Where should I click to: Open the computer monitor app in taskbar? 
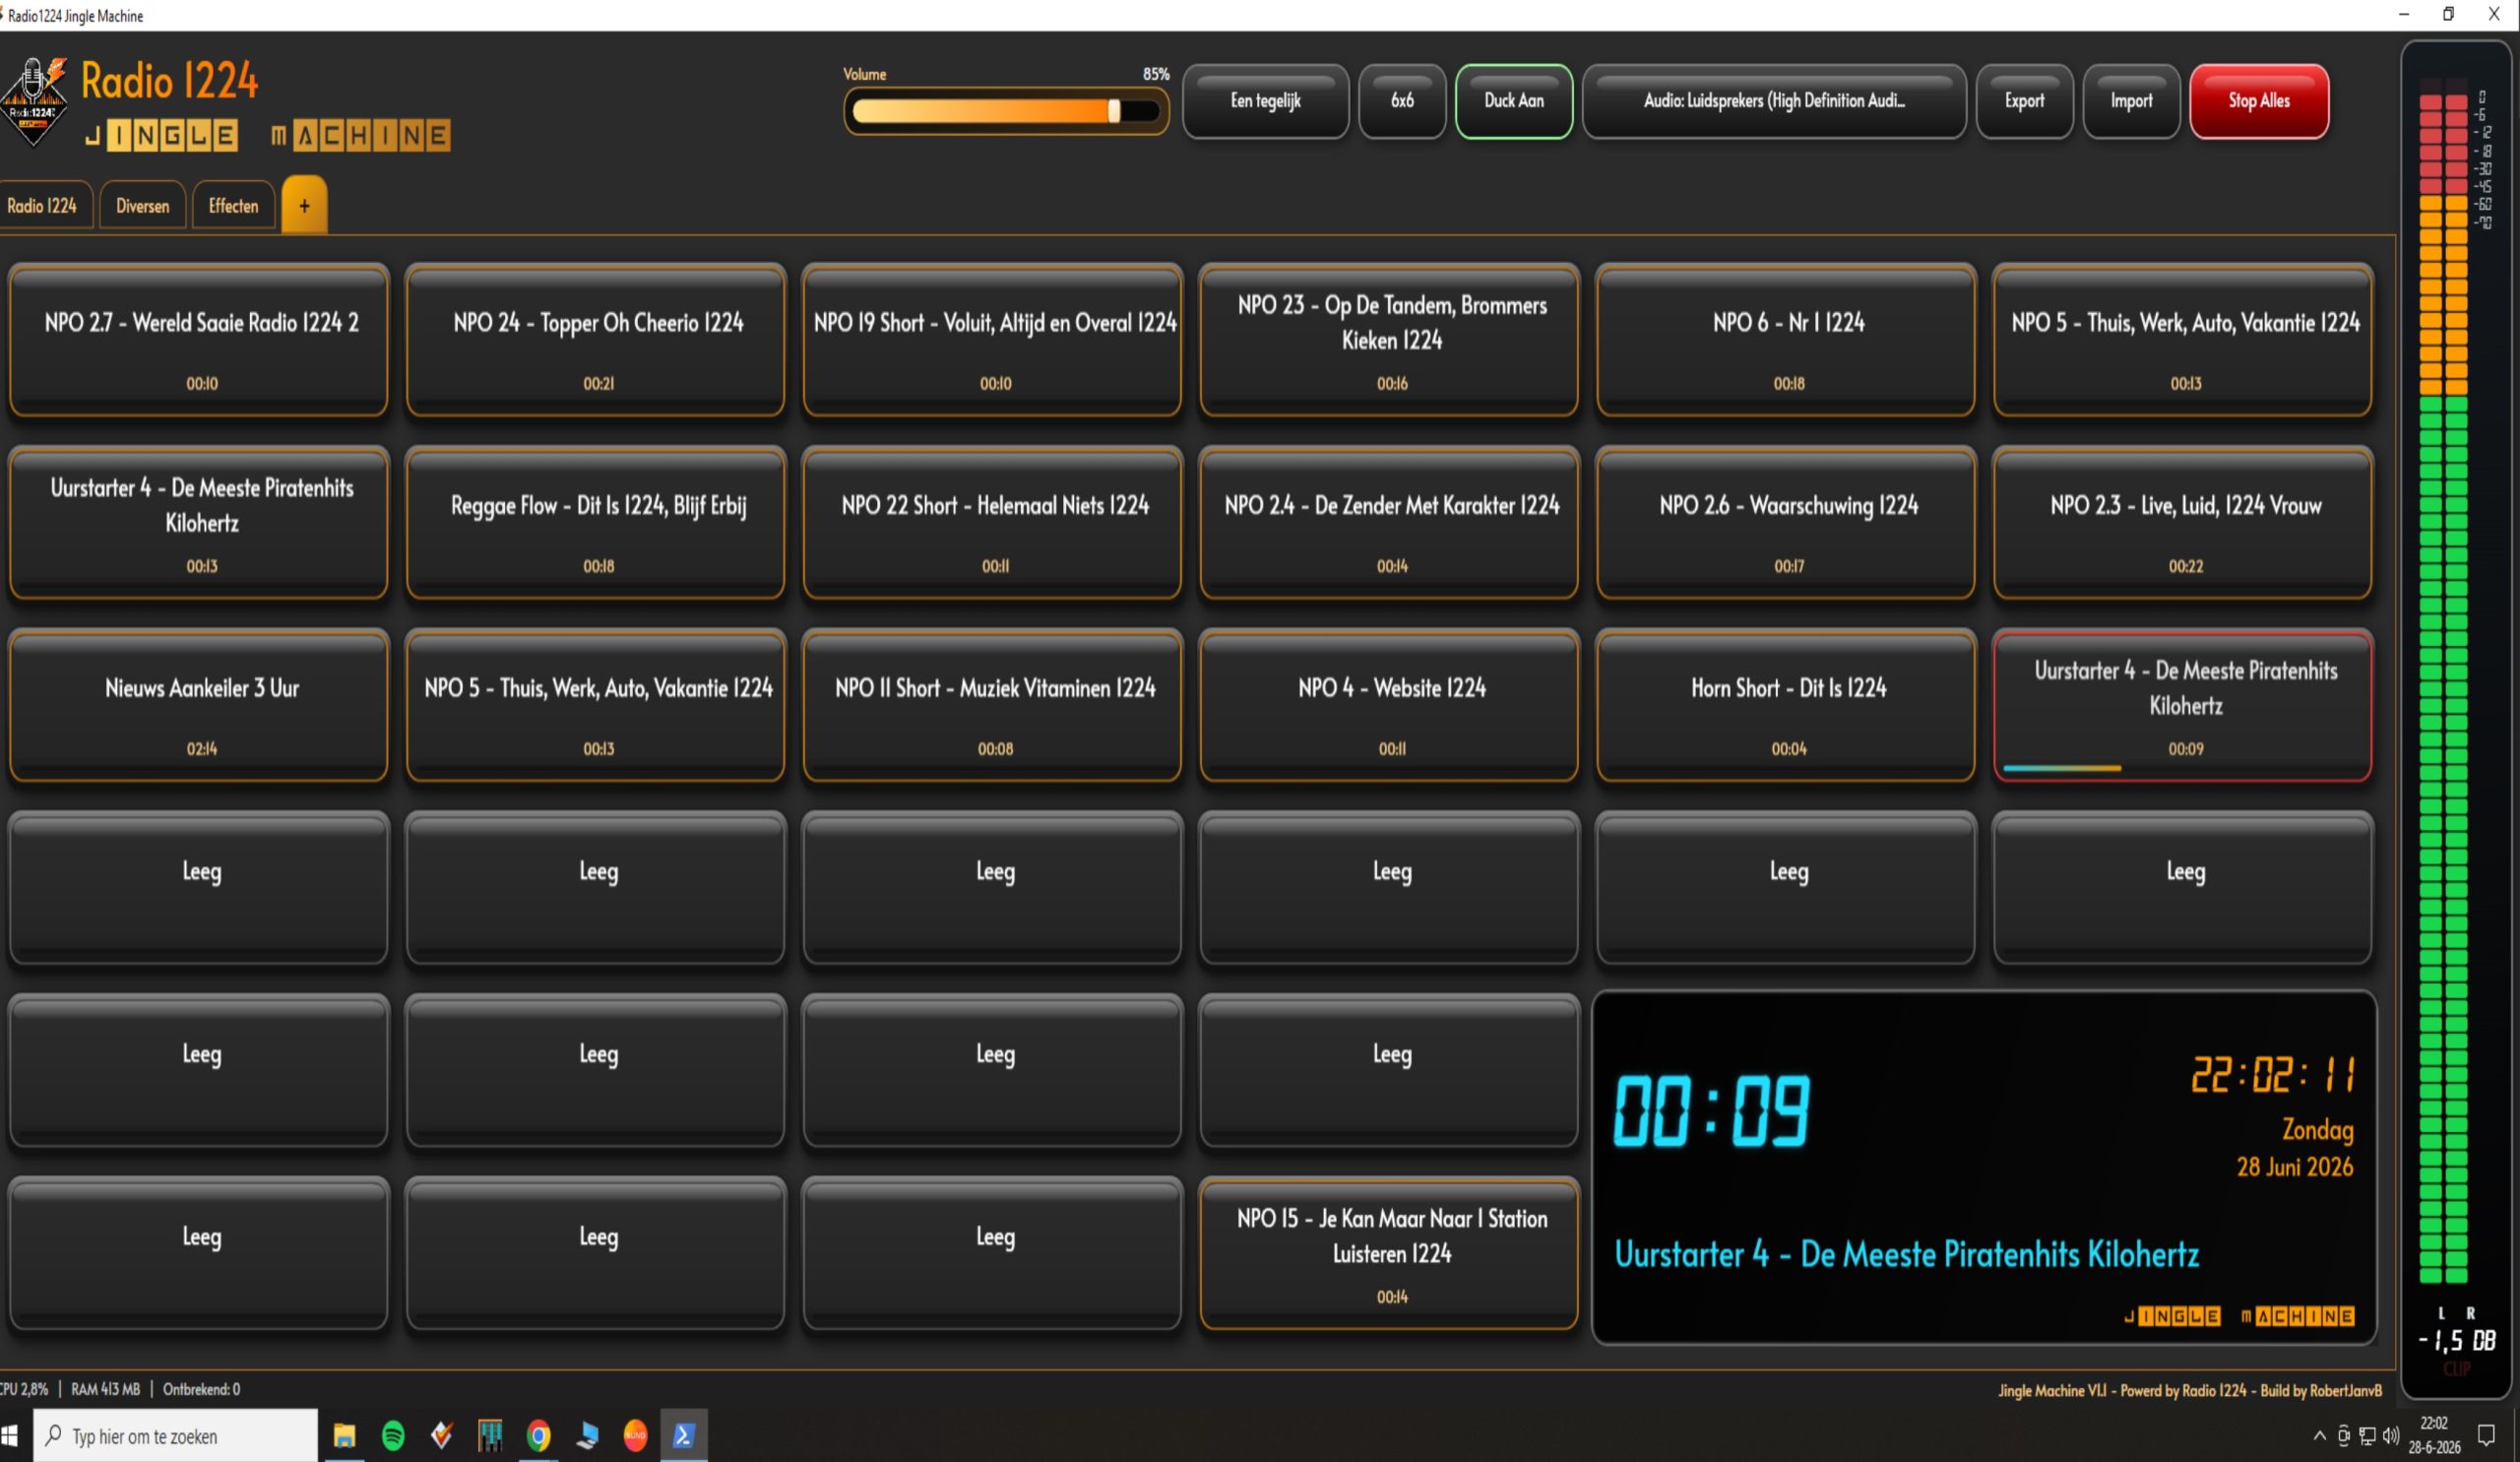[x=587, y=1436]
